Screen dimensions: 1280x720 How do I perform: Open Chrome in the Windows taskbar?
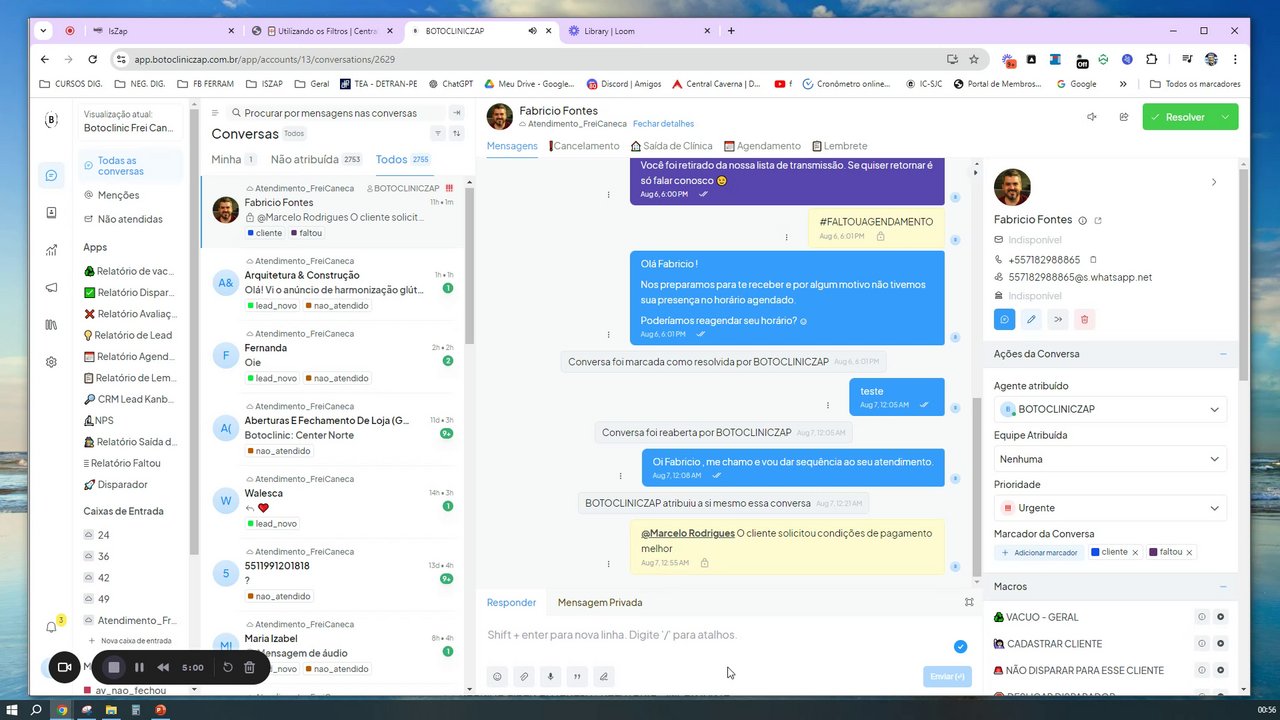pyautogui.click(x=62, y=710)
